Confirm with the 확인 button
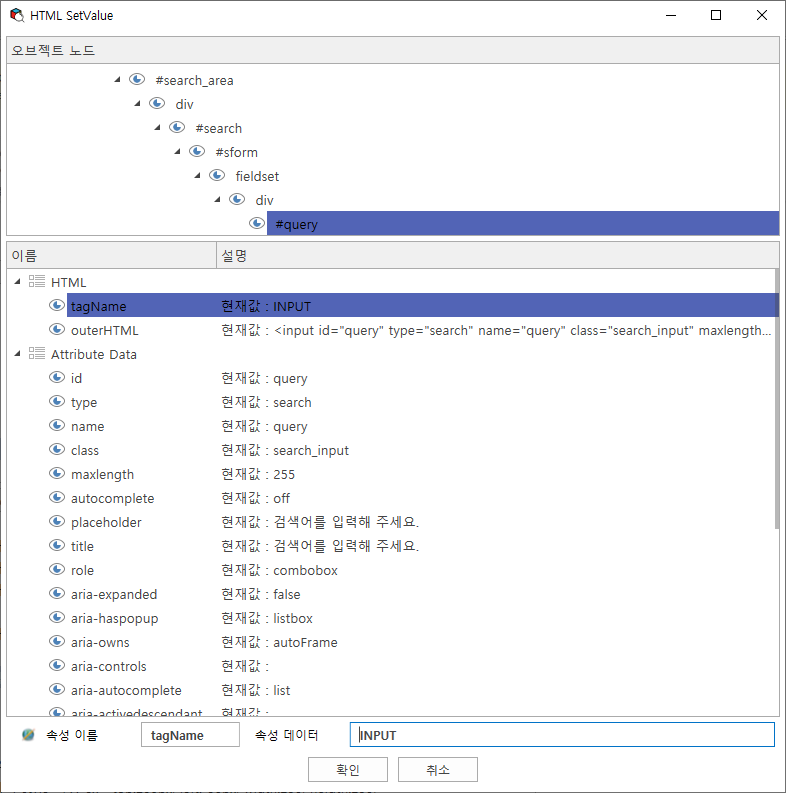Screen dimensions: 786x793 pyautogui.click(x=348, y=770)
